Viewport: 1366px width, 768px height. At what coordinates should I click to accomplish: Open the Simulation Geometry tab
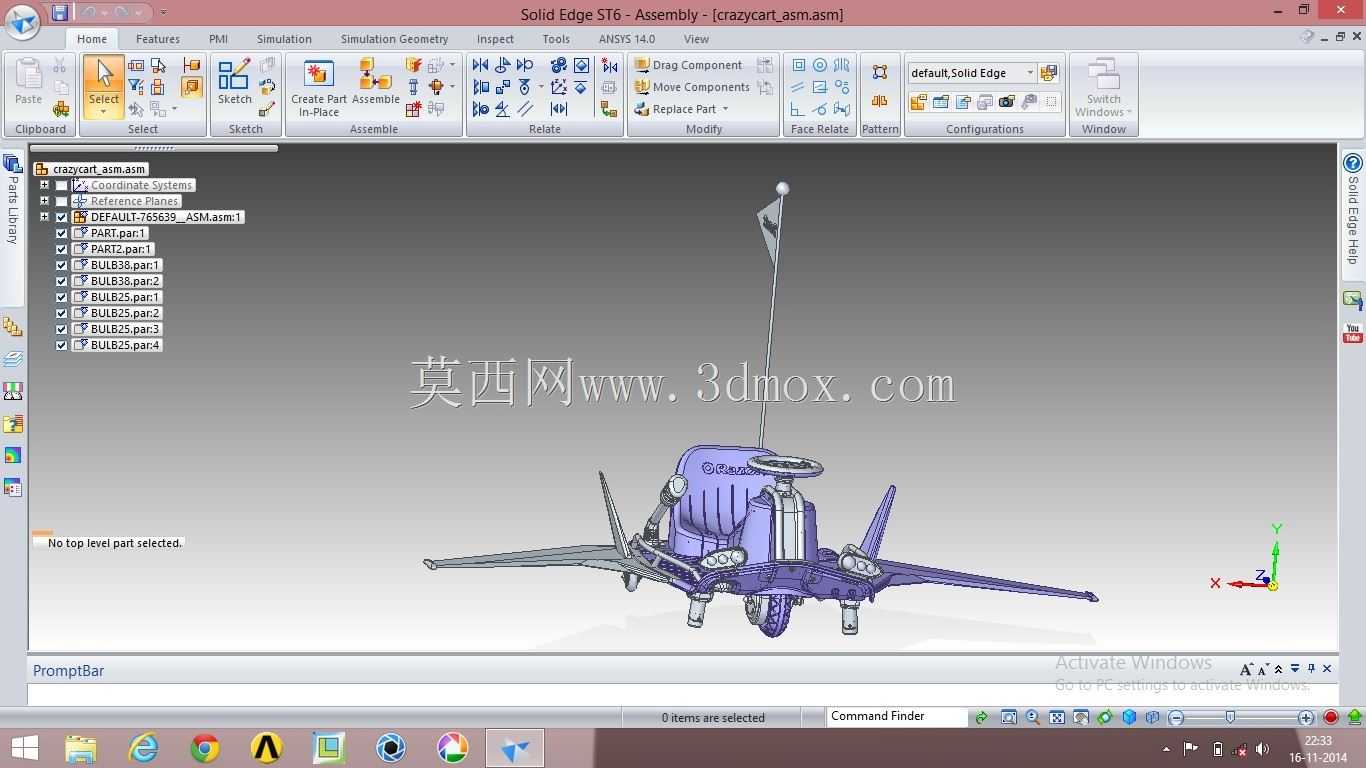[394, 39]
